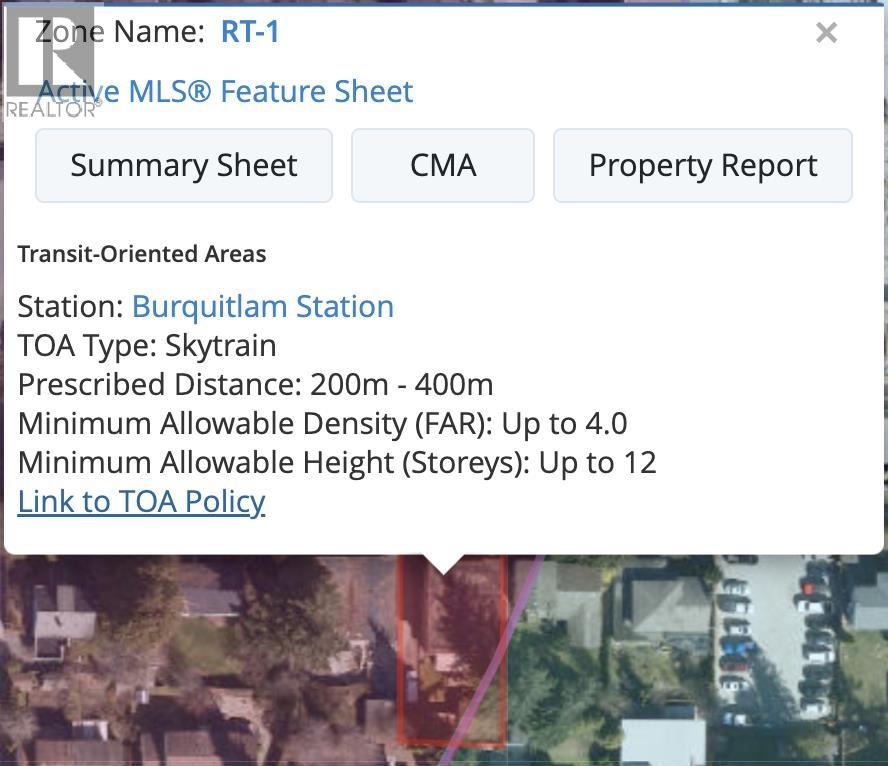This screenshot has height=766, width=888.
Task: Click the Summary Sheet button
Action: point(184,166)
